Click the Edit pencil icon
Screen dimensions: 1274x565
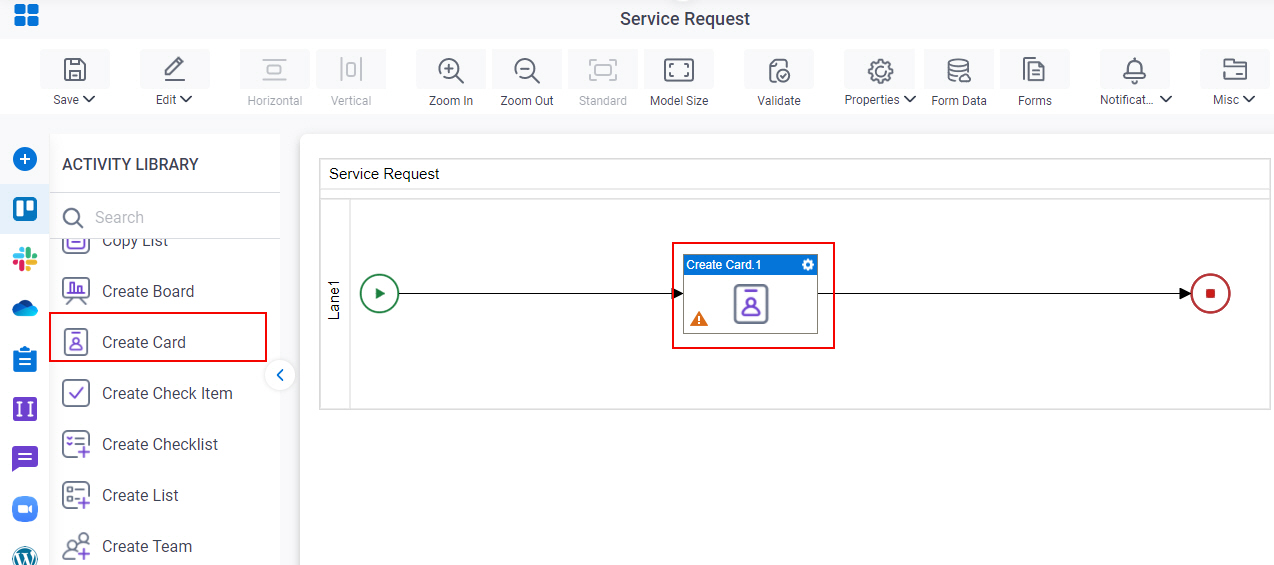click(x=175, y=70)
